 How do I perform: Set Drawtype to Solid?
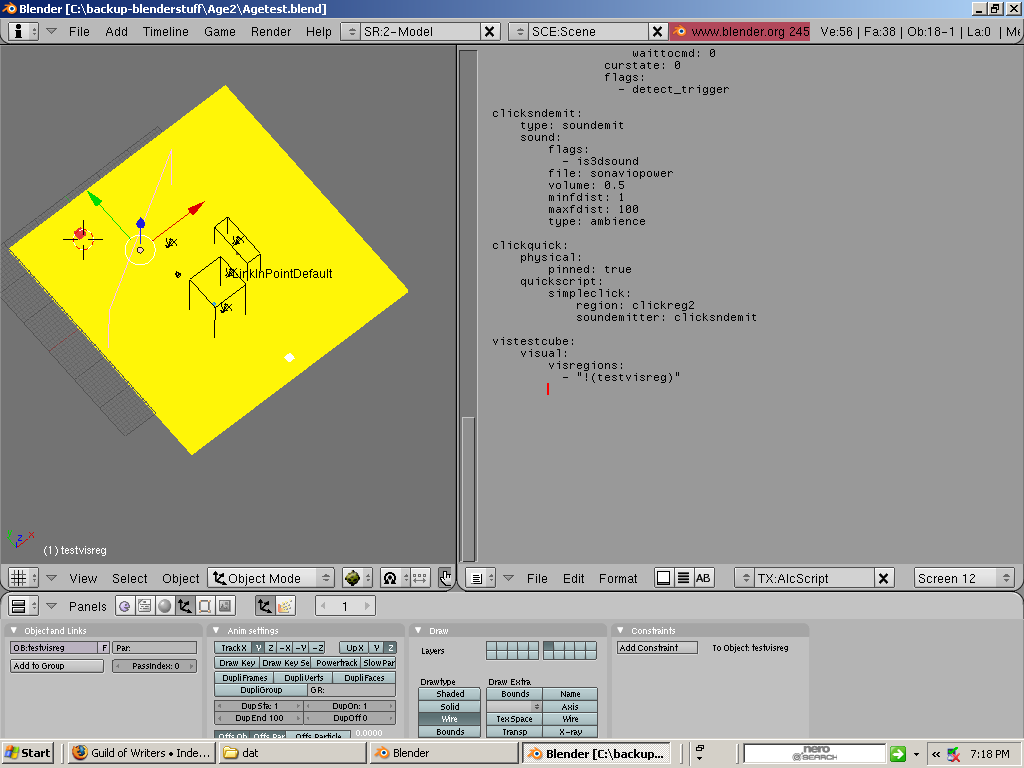click(450, 707)
